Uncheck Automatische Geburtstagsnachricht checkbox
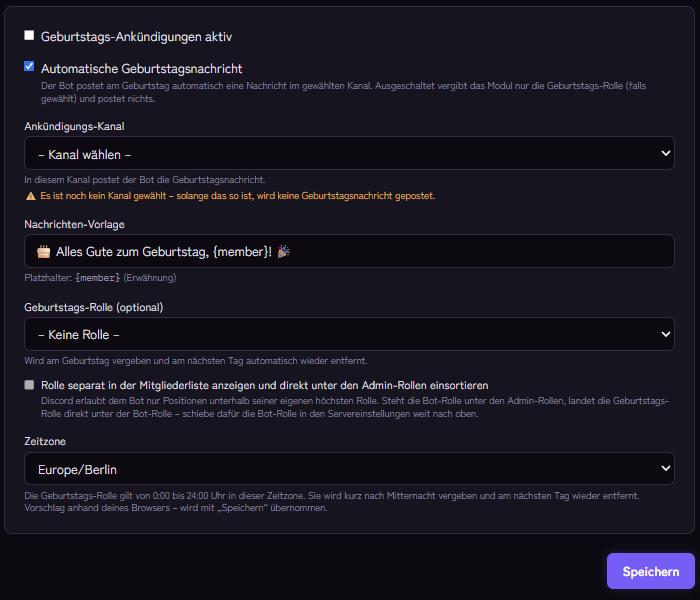 click(x=29, y=67)
